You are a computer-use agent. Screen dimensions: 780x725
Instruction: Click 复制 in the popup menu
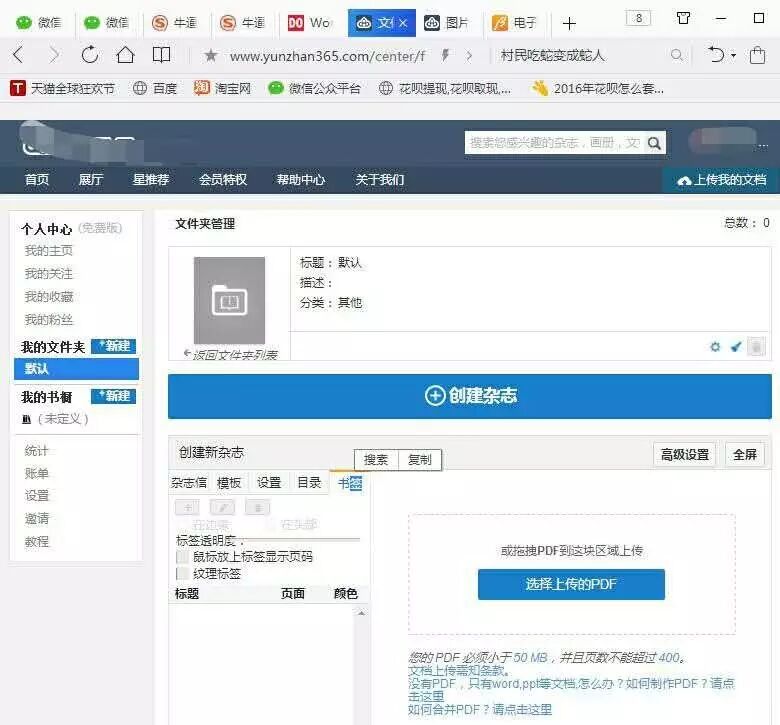tap(419, 460)
